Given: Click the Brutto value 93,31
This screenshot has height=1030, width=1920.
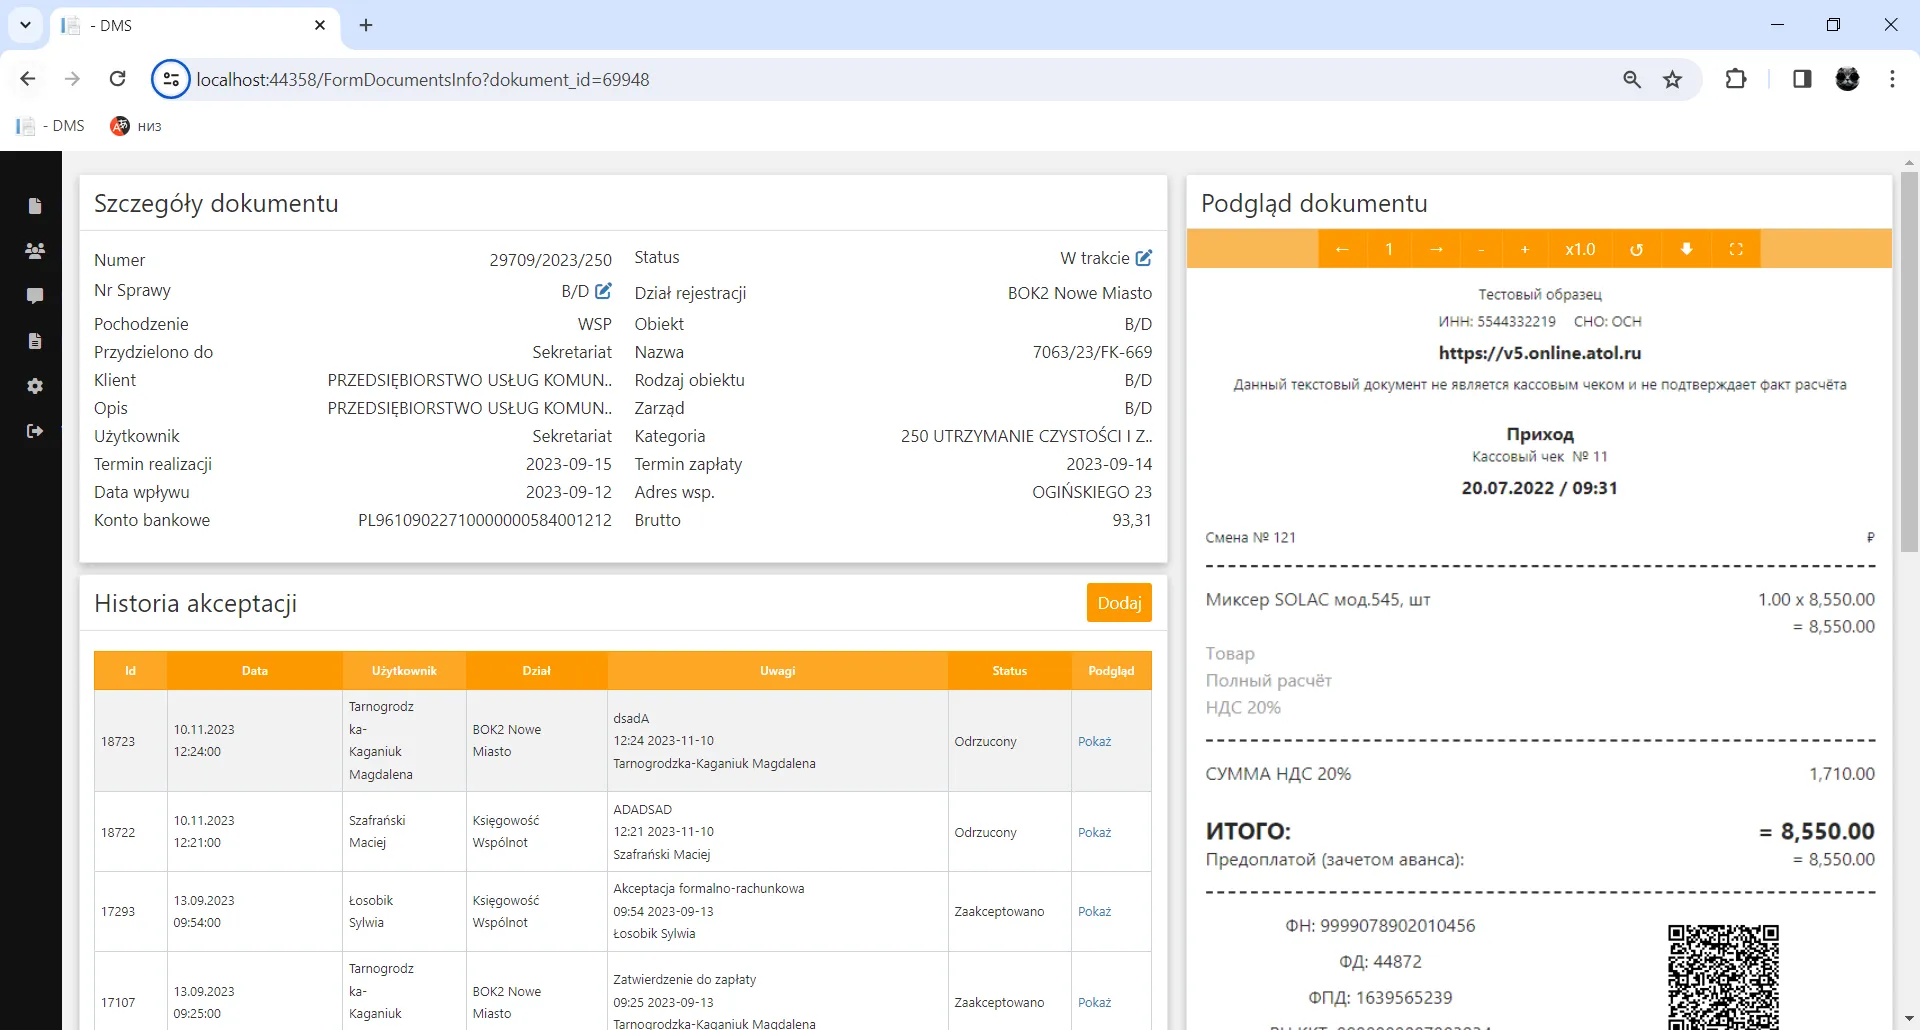Looking at the screenshot, I should point(1132,520).
